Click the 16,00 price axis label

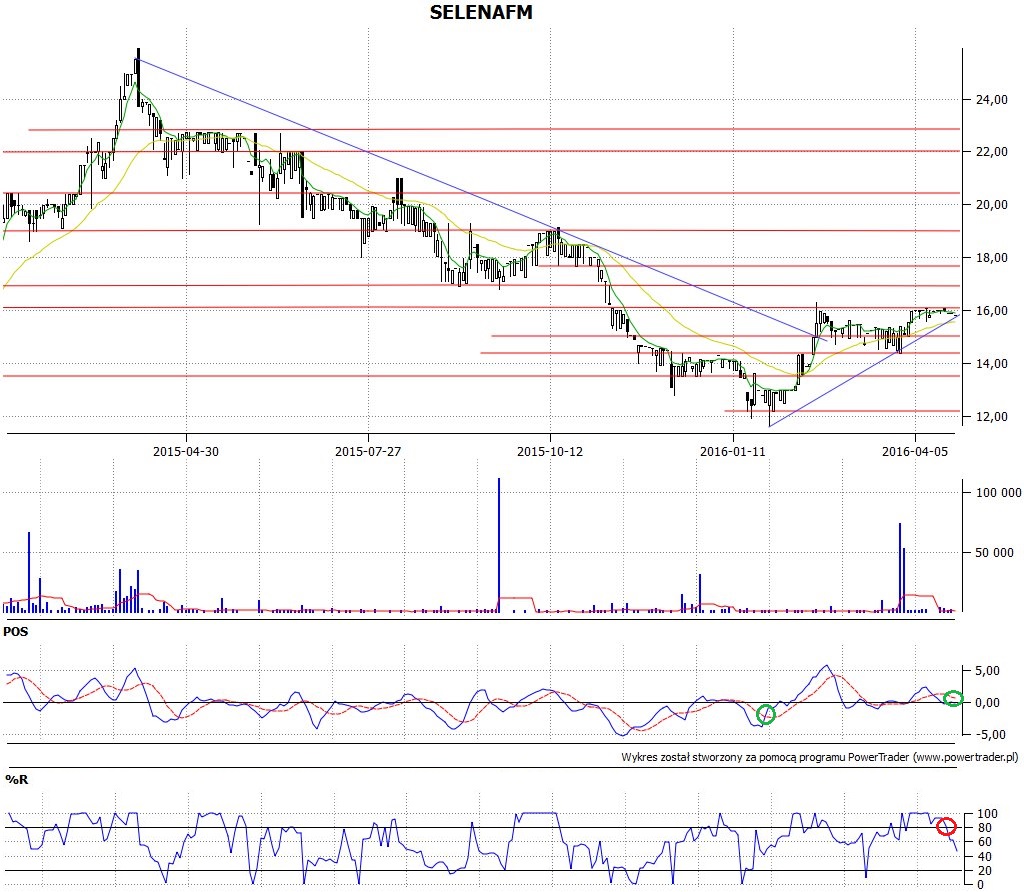[x=991, y=311]
